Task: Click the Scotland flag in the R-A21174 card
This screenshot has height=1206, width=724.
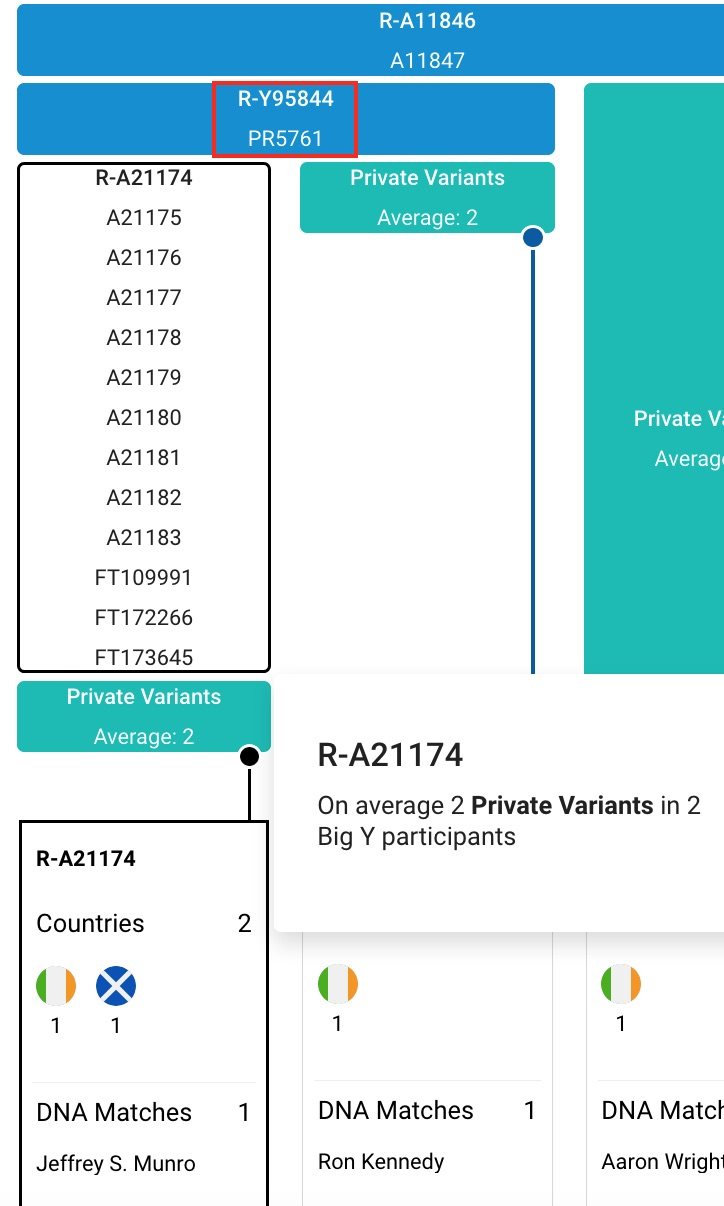Action: tap(116, 987)
